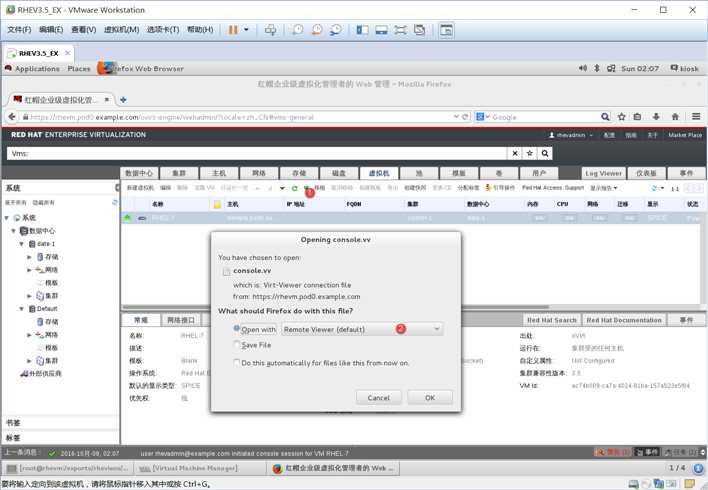Viewport: 708px width, 490px height.
Task: Click the VMware revert snapshot icon
Action: click(x=317, y=30)
